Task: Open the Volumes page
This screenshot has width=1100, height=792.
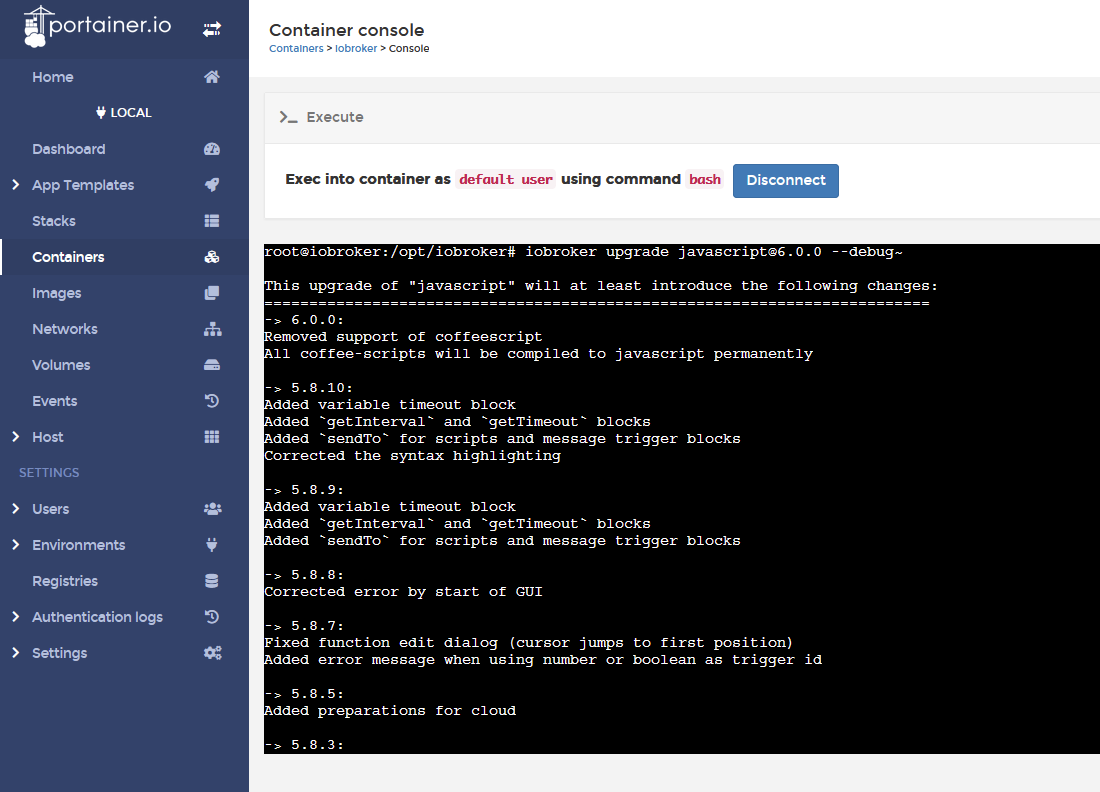Action: point(61,365)
